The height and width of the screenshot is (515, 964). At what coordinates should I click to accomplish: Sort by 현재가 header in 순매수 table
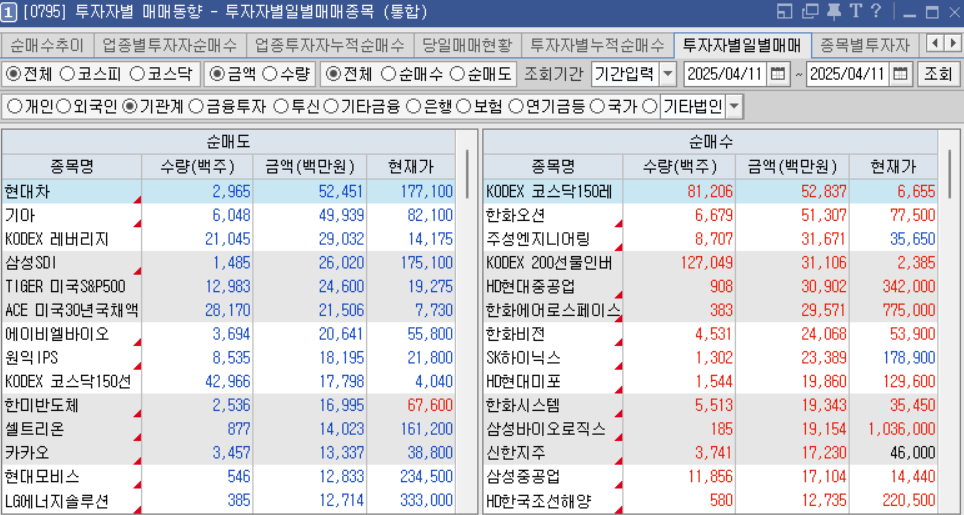tap(893, 167)
